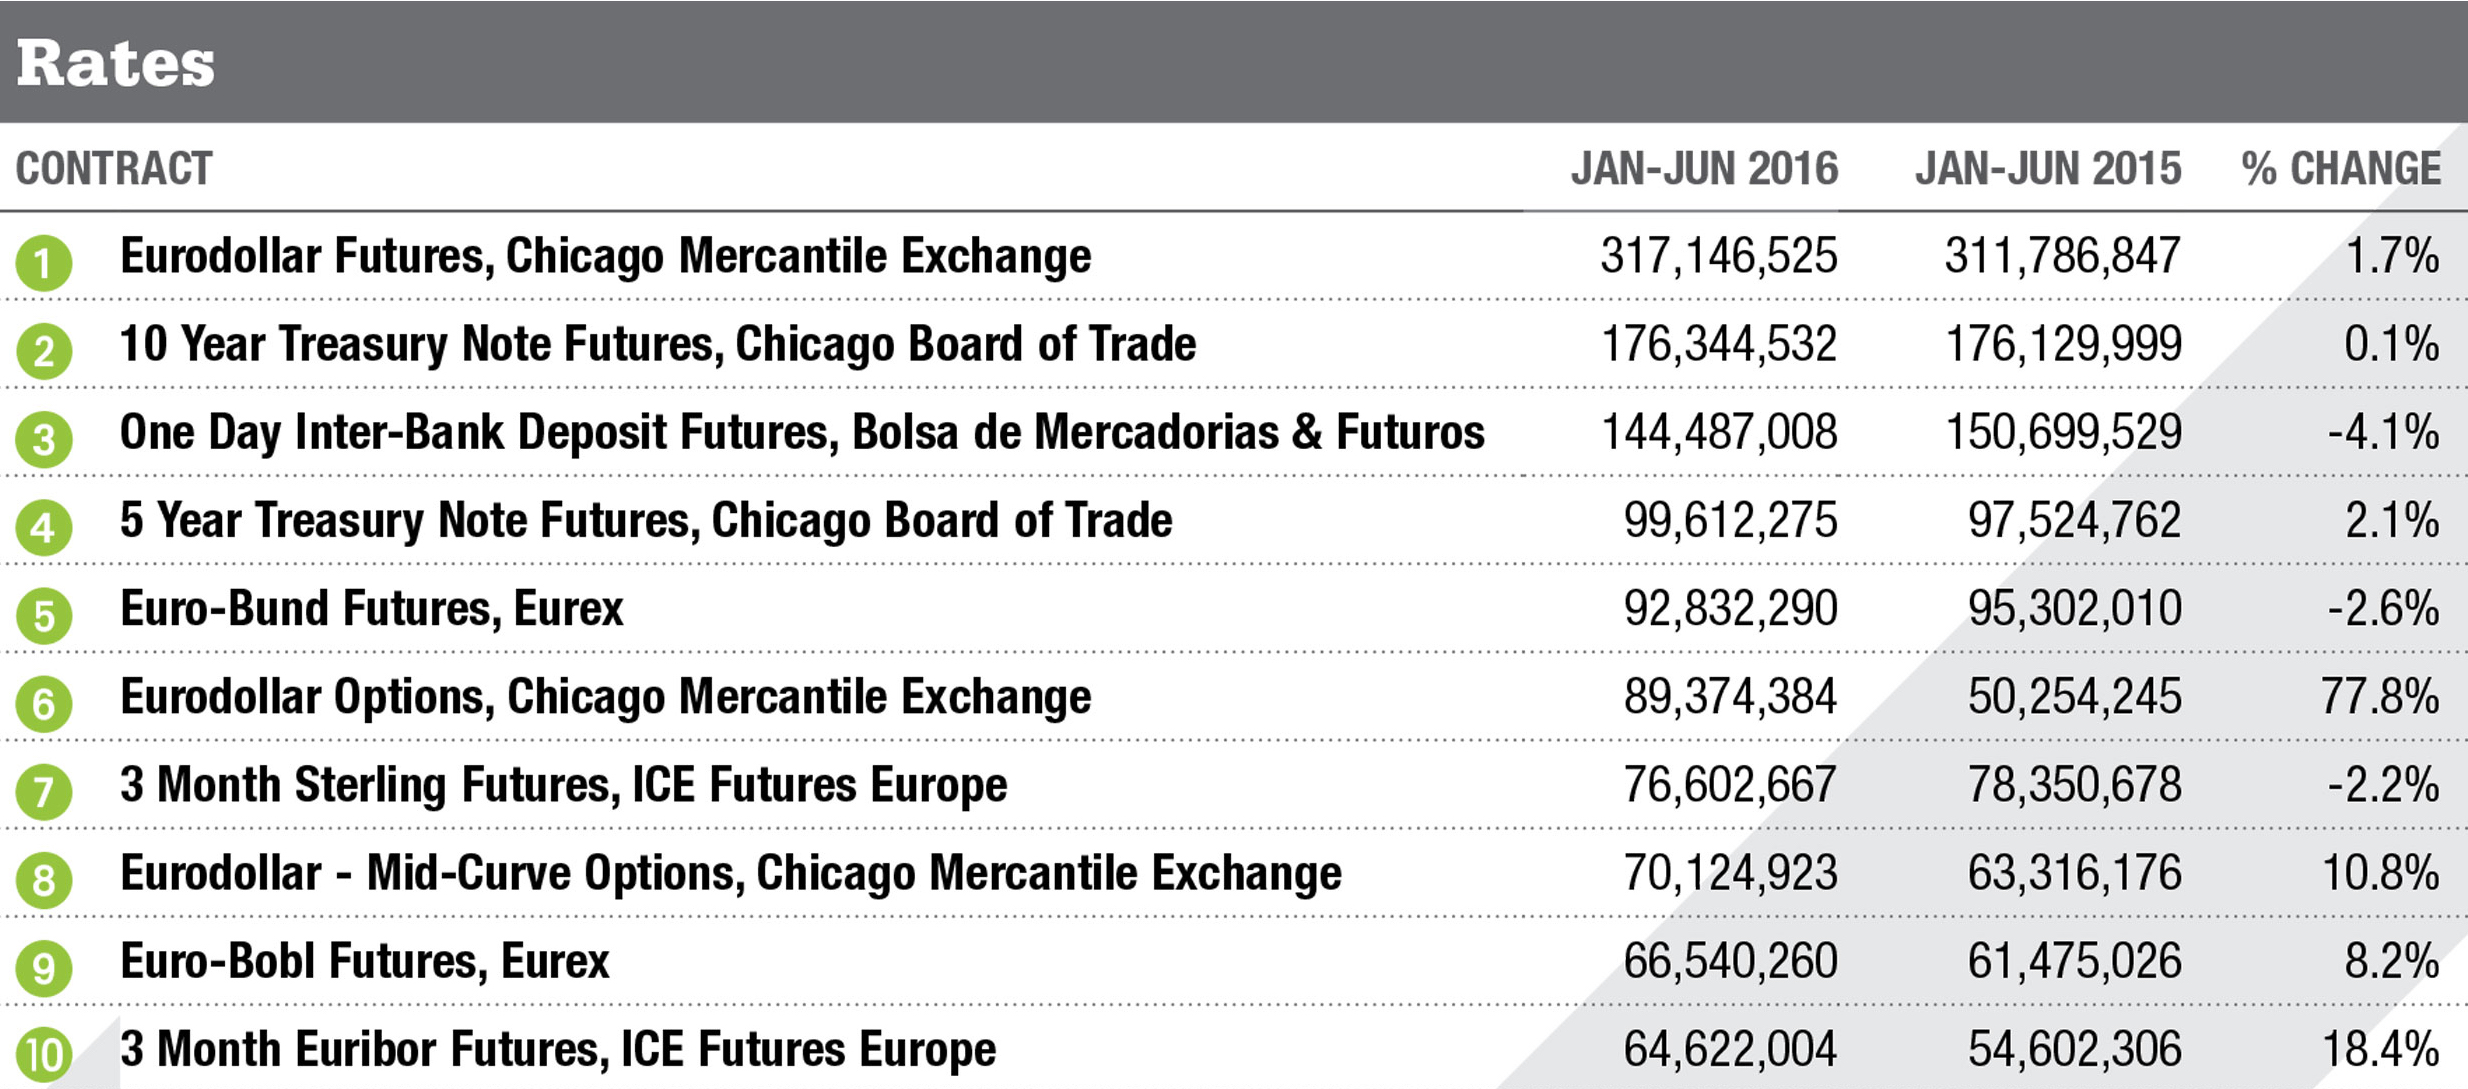This screenshot has height=1089, width=2468.
Task: Click the 54,602,306 Euribor 2015 volume
Action: click(x=2074, y=1050)
